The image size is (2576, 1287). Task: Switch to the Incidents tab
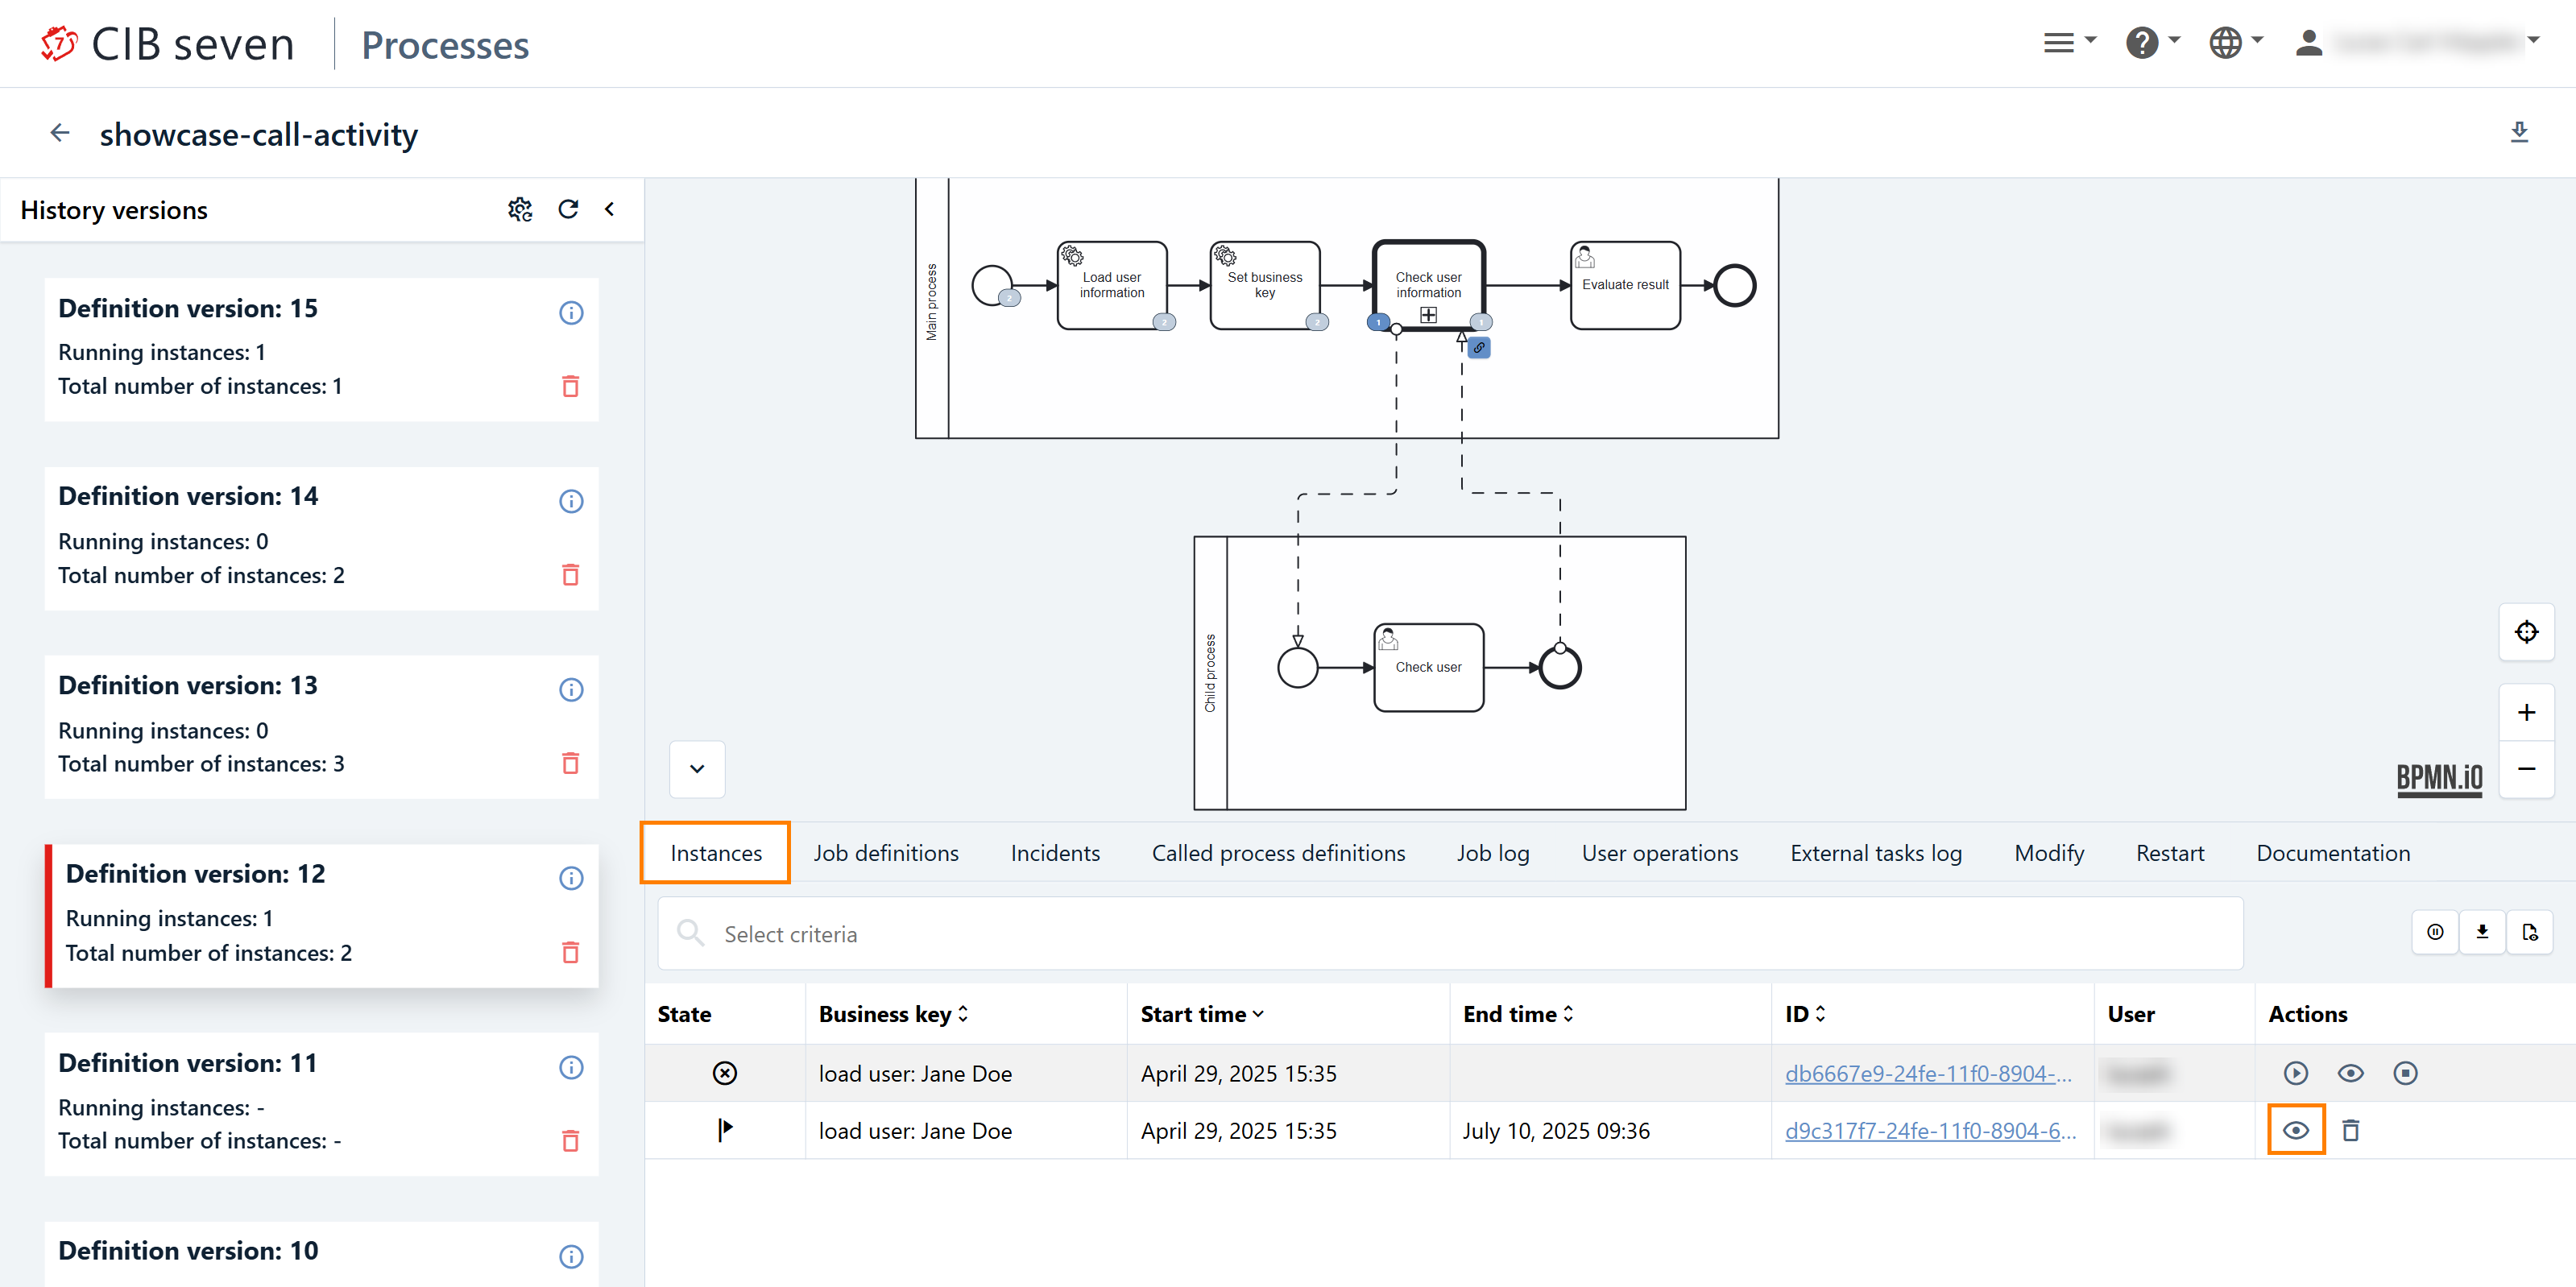pos(1054,853)
